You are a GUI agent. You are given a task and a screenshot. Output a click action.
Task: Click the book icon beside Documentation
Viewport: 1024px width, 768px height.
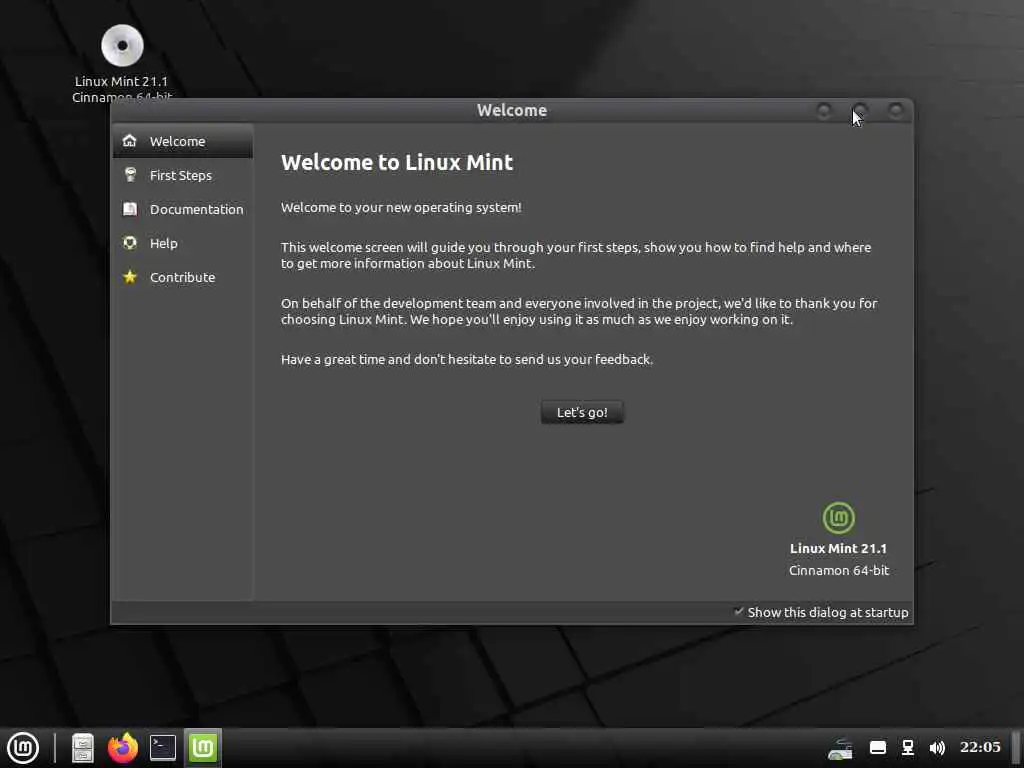coord(130,209)
